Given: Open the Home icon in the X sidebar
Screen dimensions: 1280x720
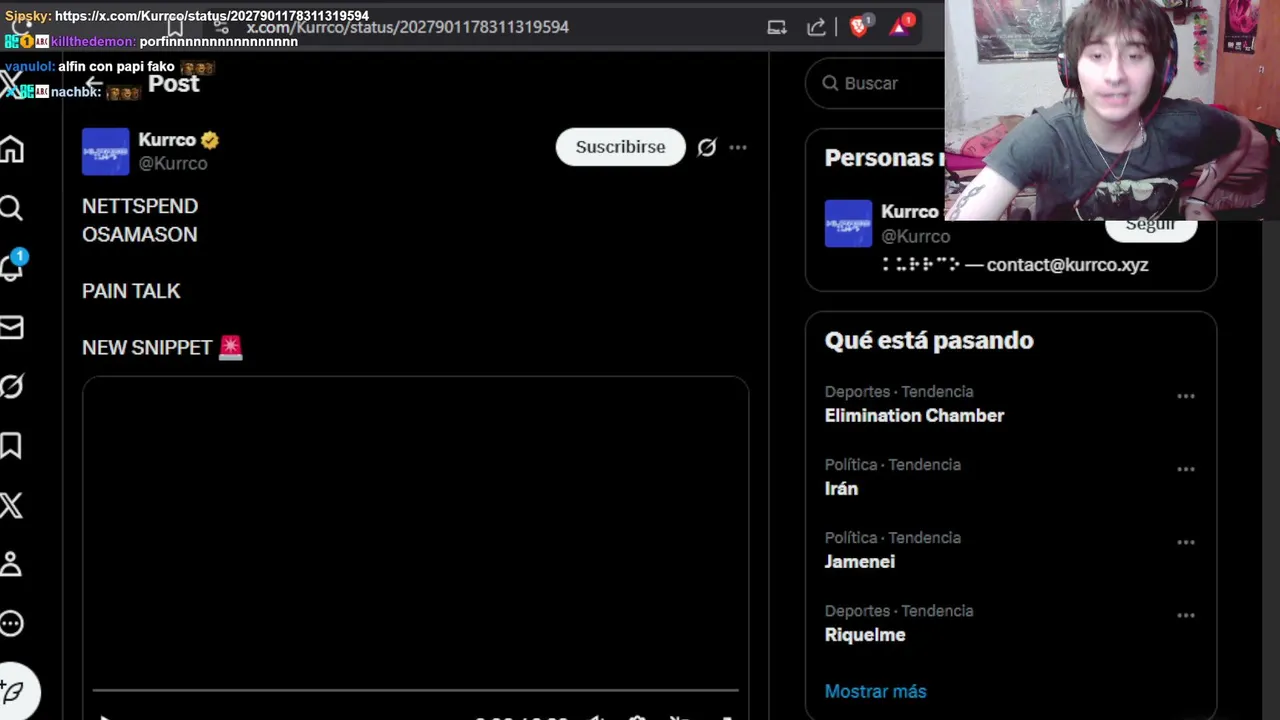Looking at the screenshot, I should pyautogui.click(x=12, y=149).
